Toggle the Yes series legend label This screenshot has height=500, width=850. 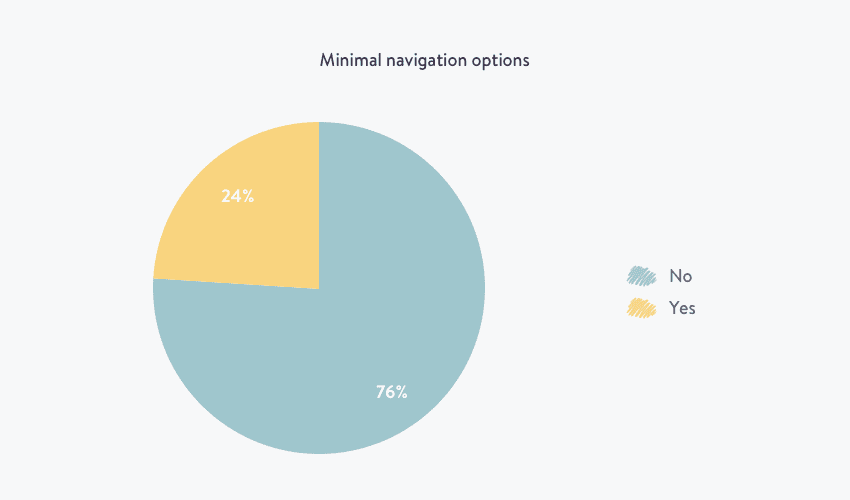(x=682, y=308)
